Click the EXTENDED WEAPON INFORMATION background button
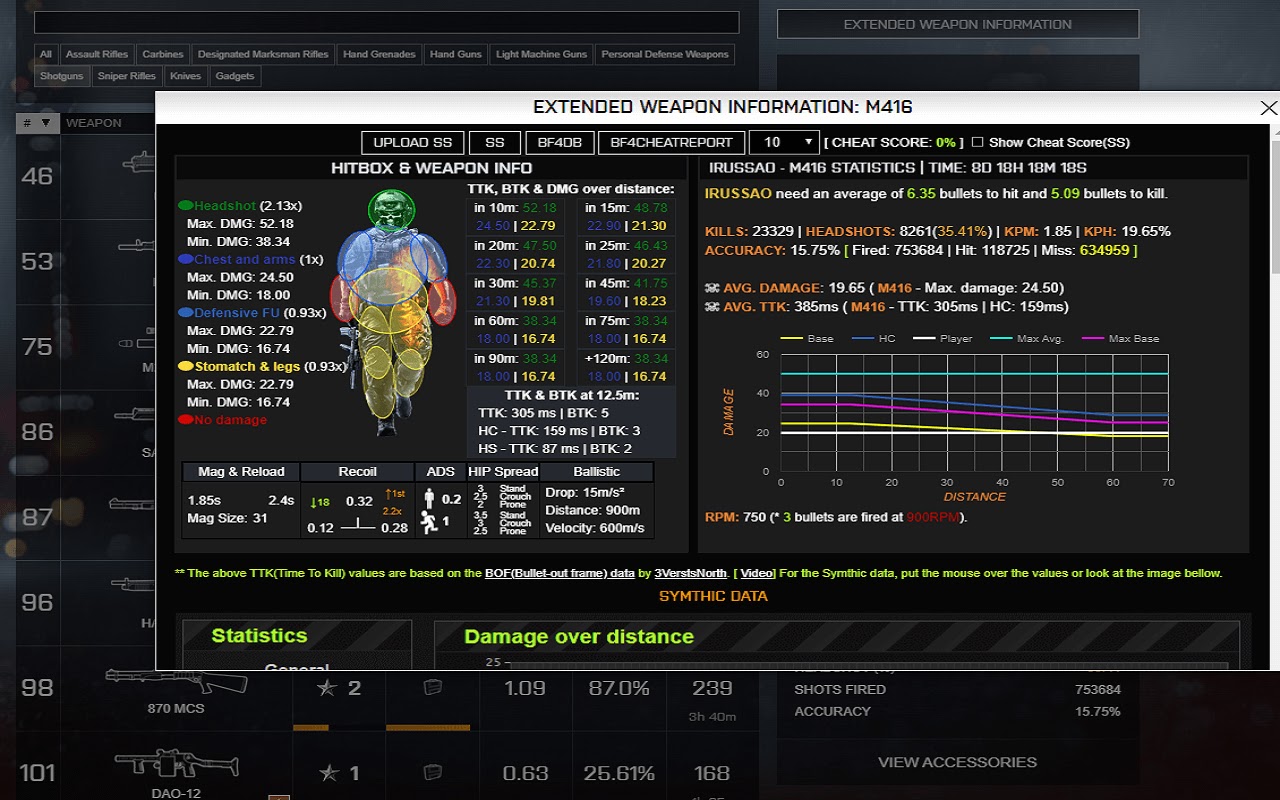The image size is (1280, 800). pos(958,24)
